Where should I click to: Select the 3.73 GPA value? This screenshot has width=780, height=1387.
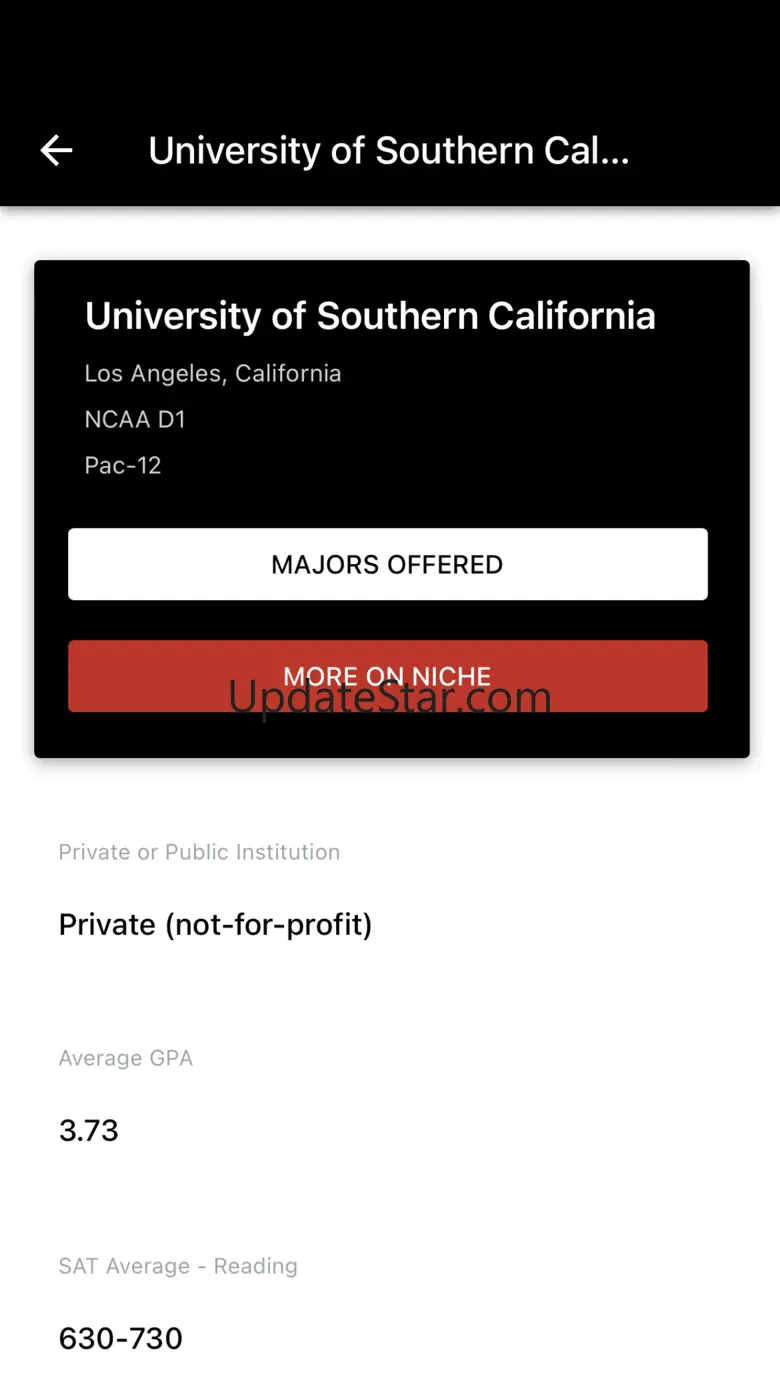coord(88,1130)
